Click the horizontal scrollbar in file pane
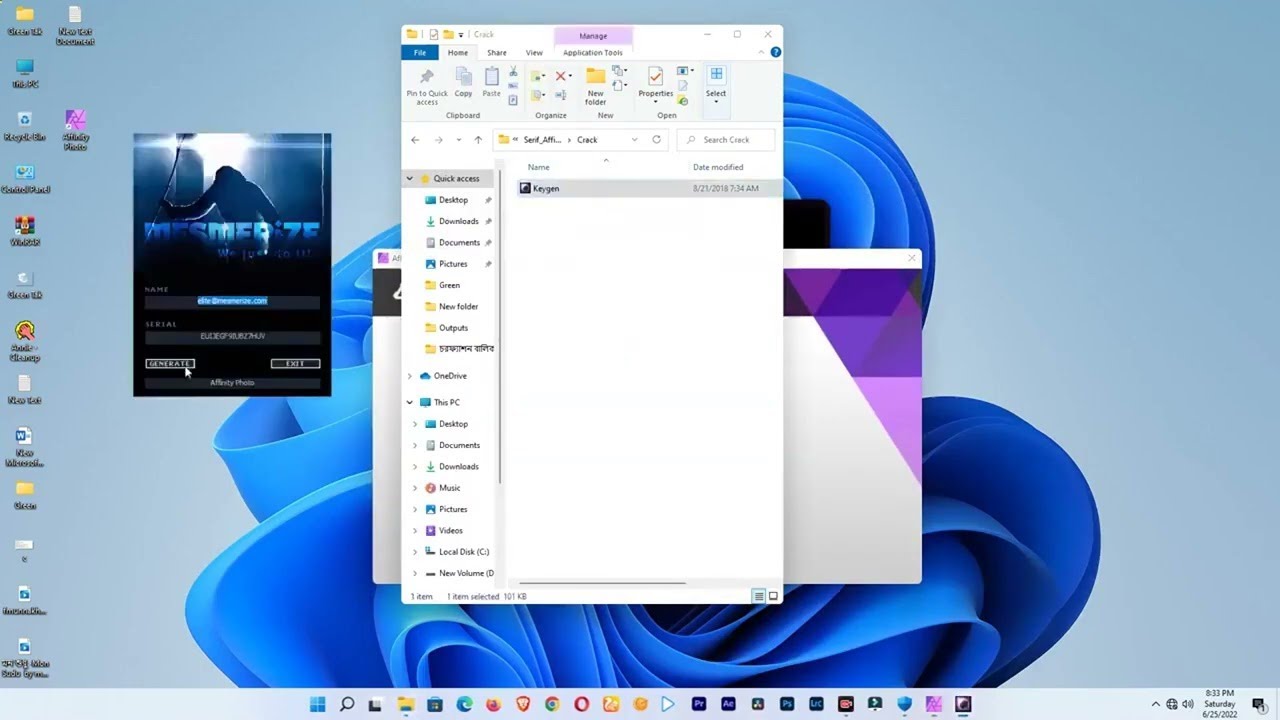The image size is (1280, 720). coord(602,582)
